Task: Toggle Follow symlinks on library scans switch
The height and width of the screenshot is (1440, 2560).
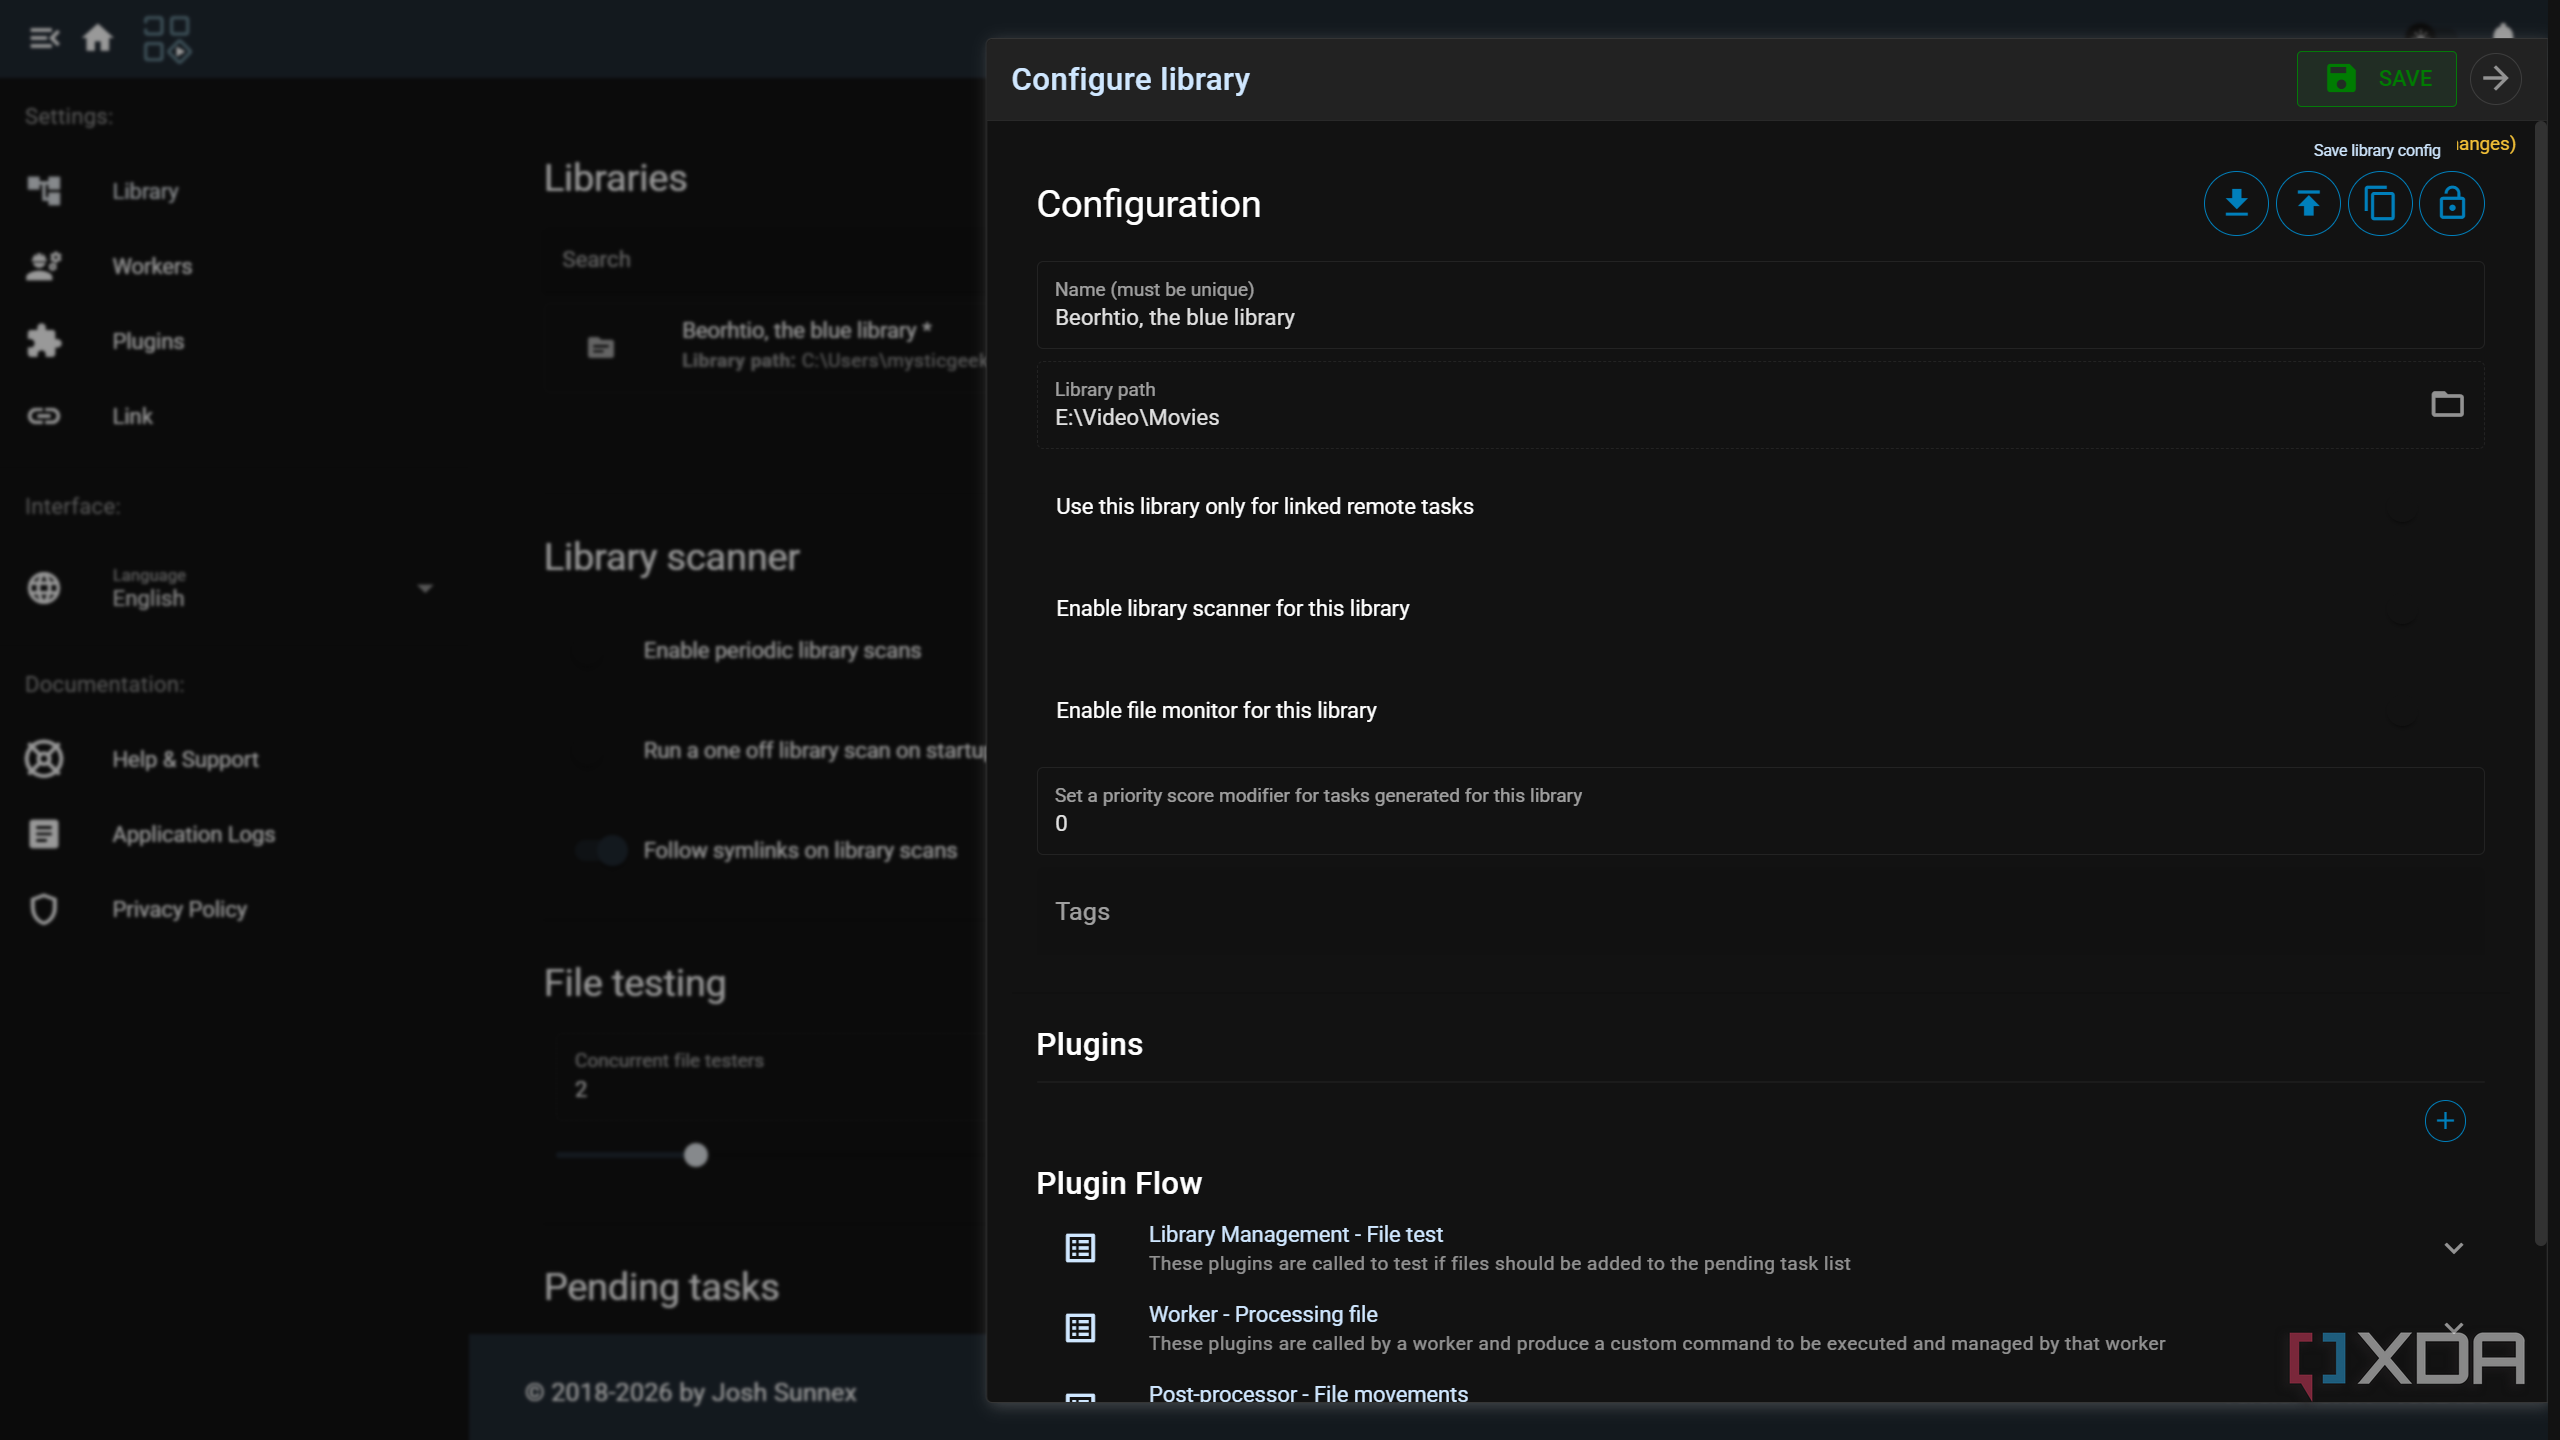Action: tap(601, 851)
